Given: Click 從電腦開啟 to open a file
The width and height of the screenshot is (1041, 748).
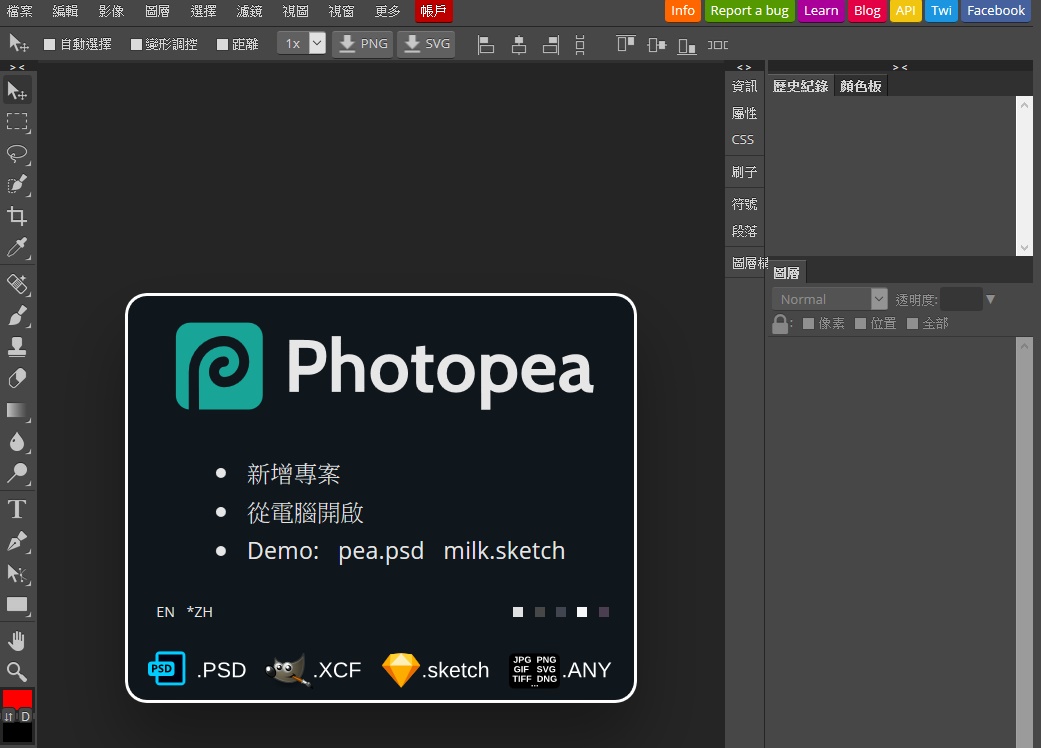Looking at the screenshot, I should point(305,513).
